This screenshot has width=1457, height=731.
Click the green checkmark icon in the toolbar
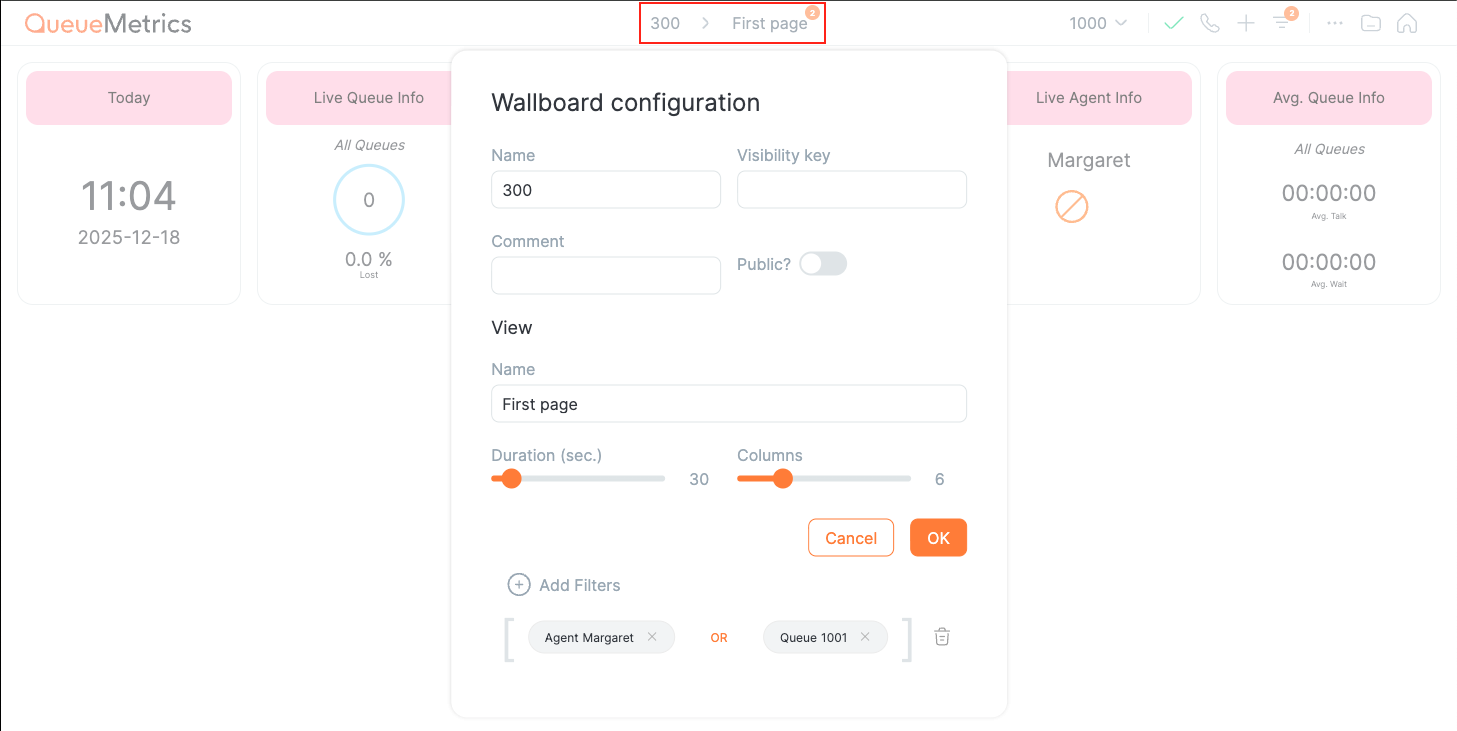[1173, 22]
